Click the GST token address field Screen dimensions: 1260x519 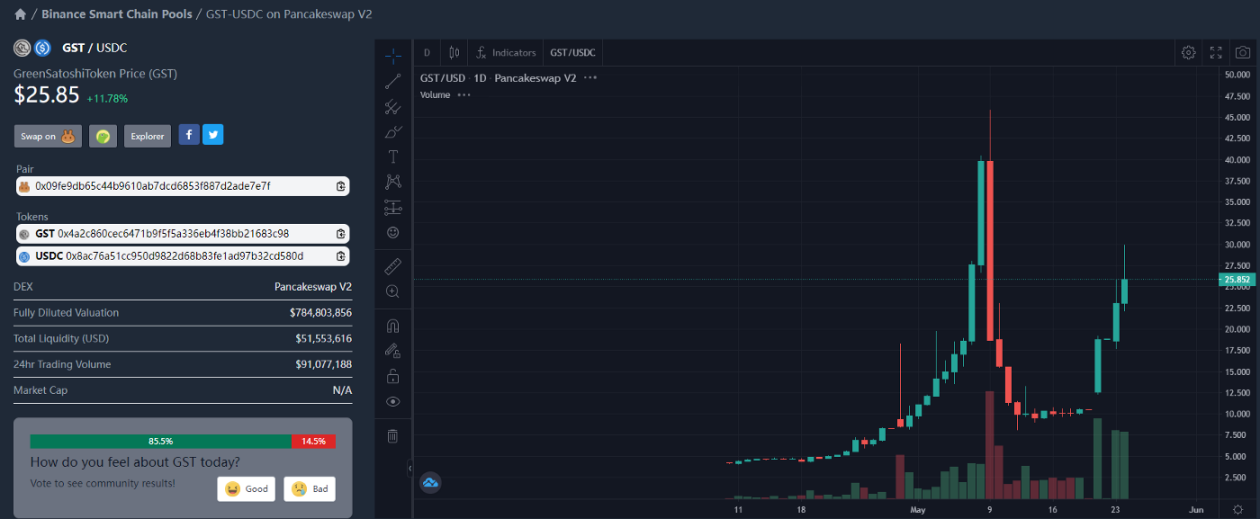coord(182,233)
